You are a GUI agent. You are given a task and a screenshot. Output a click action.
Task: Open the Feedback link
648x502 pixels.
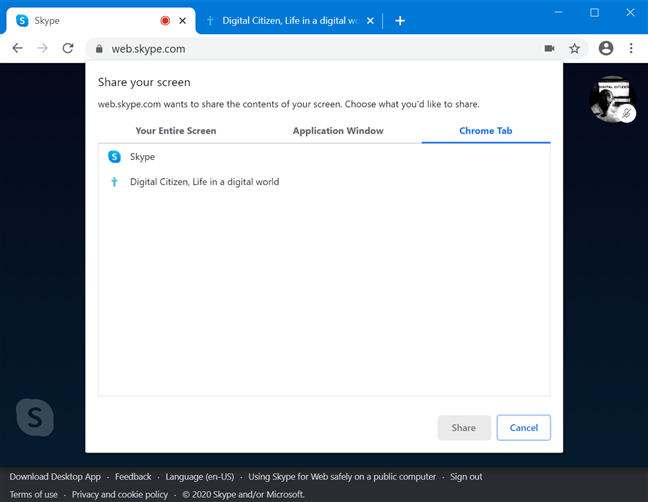click(x=133, y=477)
